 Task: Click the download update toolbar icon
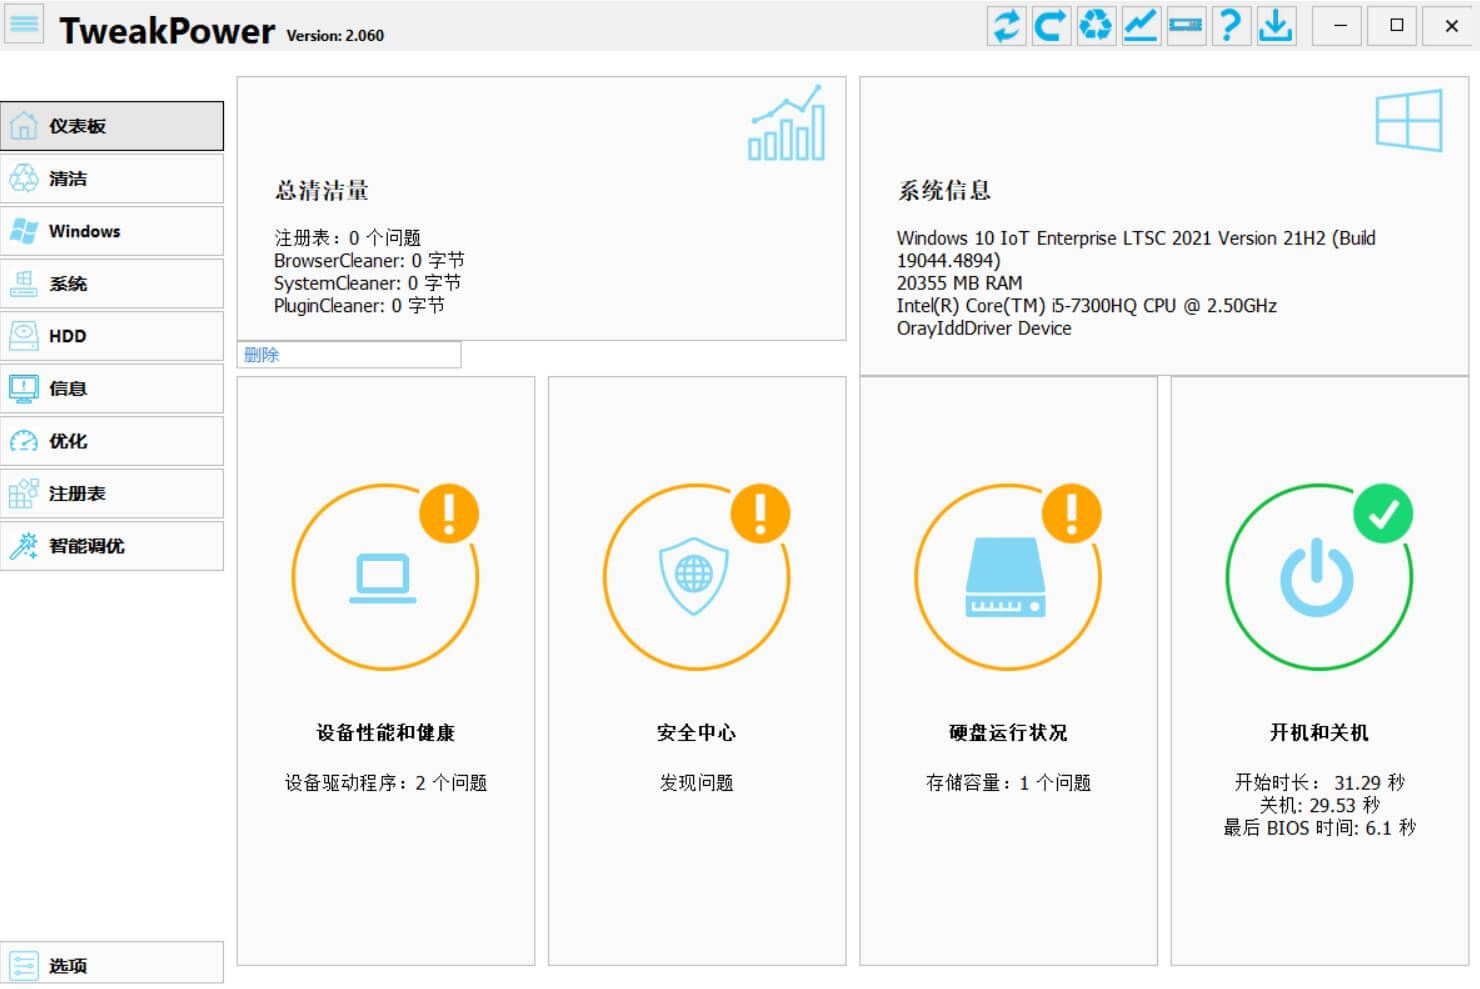[x=1276, y=25]
